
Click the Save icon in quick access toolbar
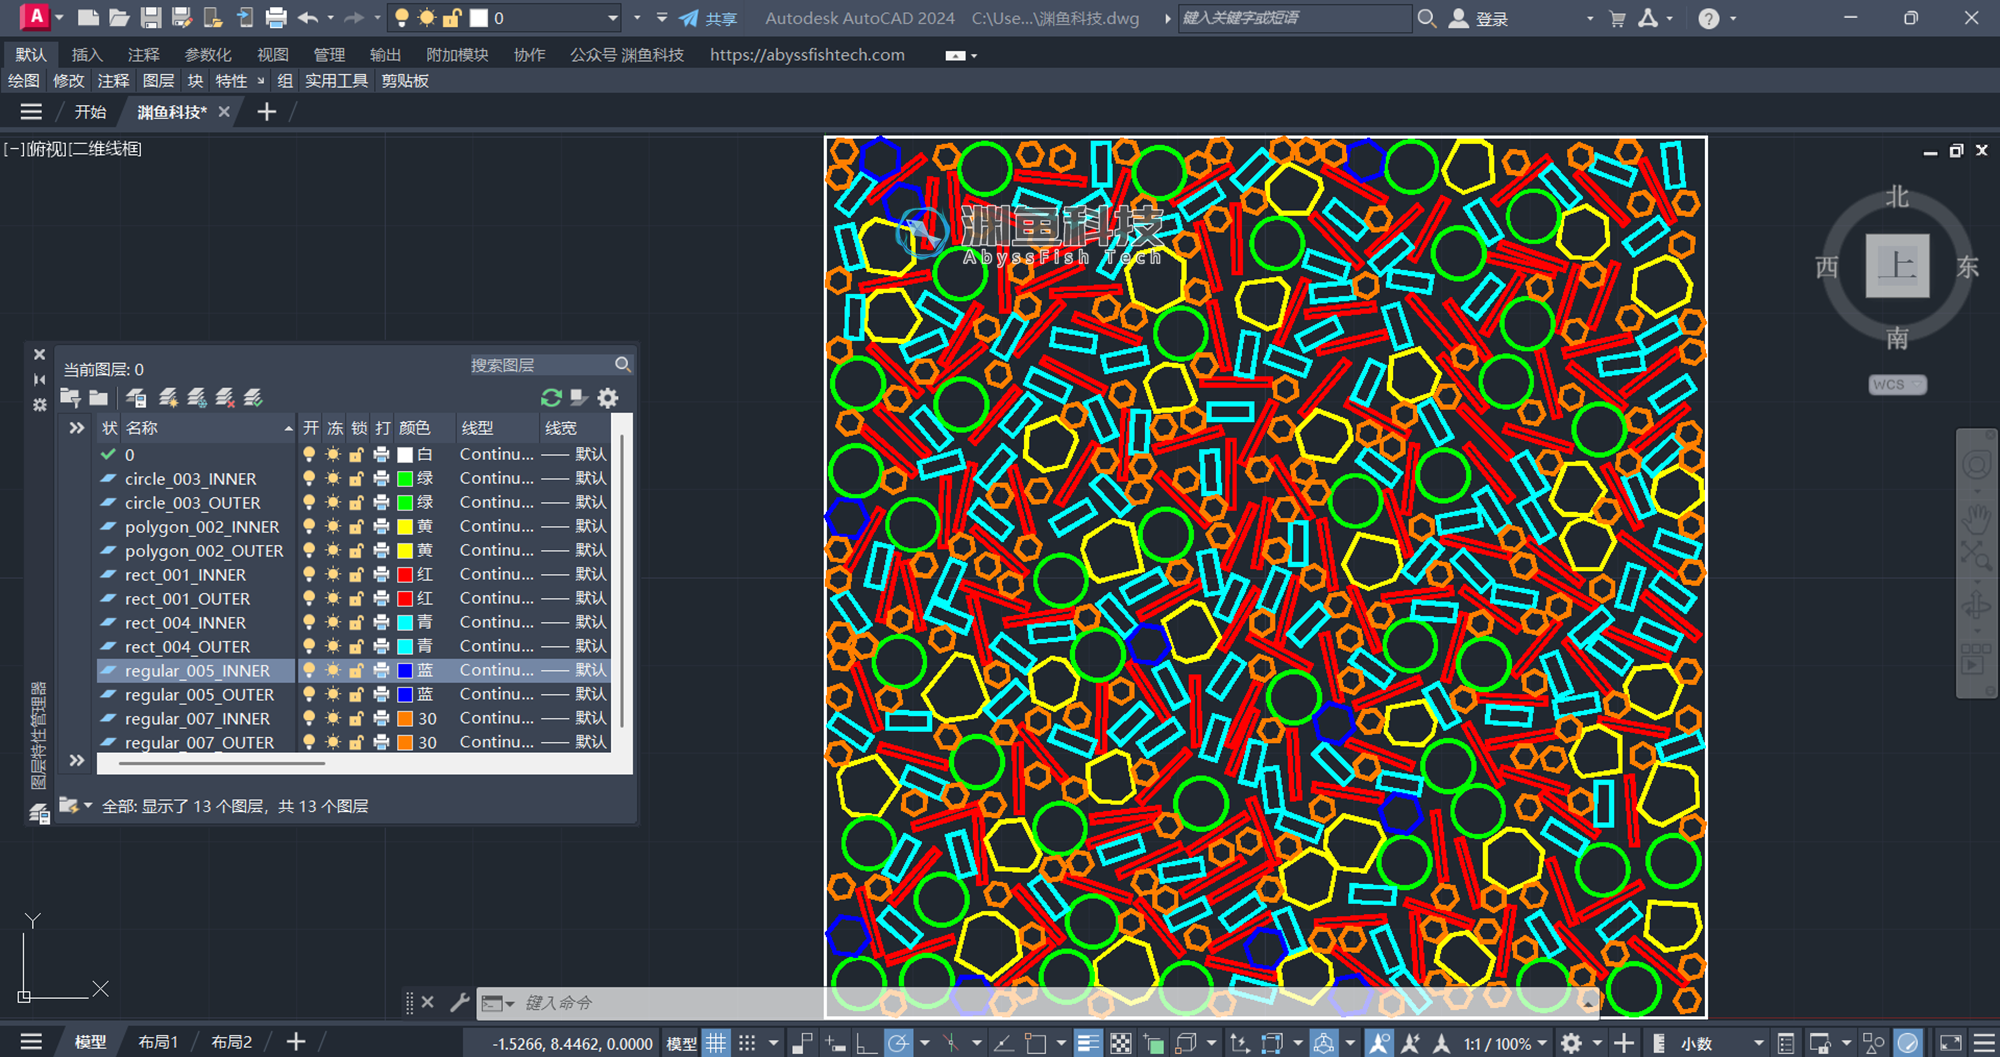point(150,18)
